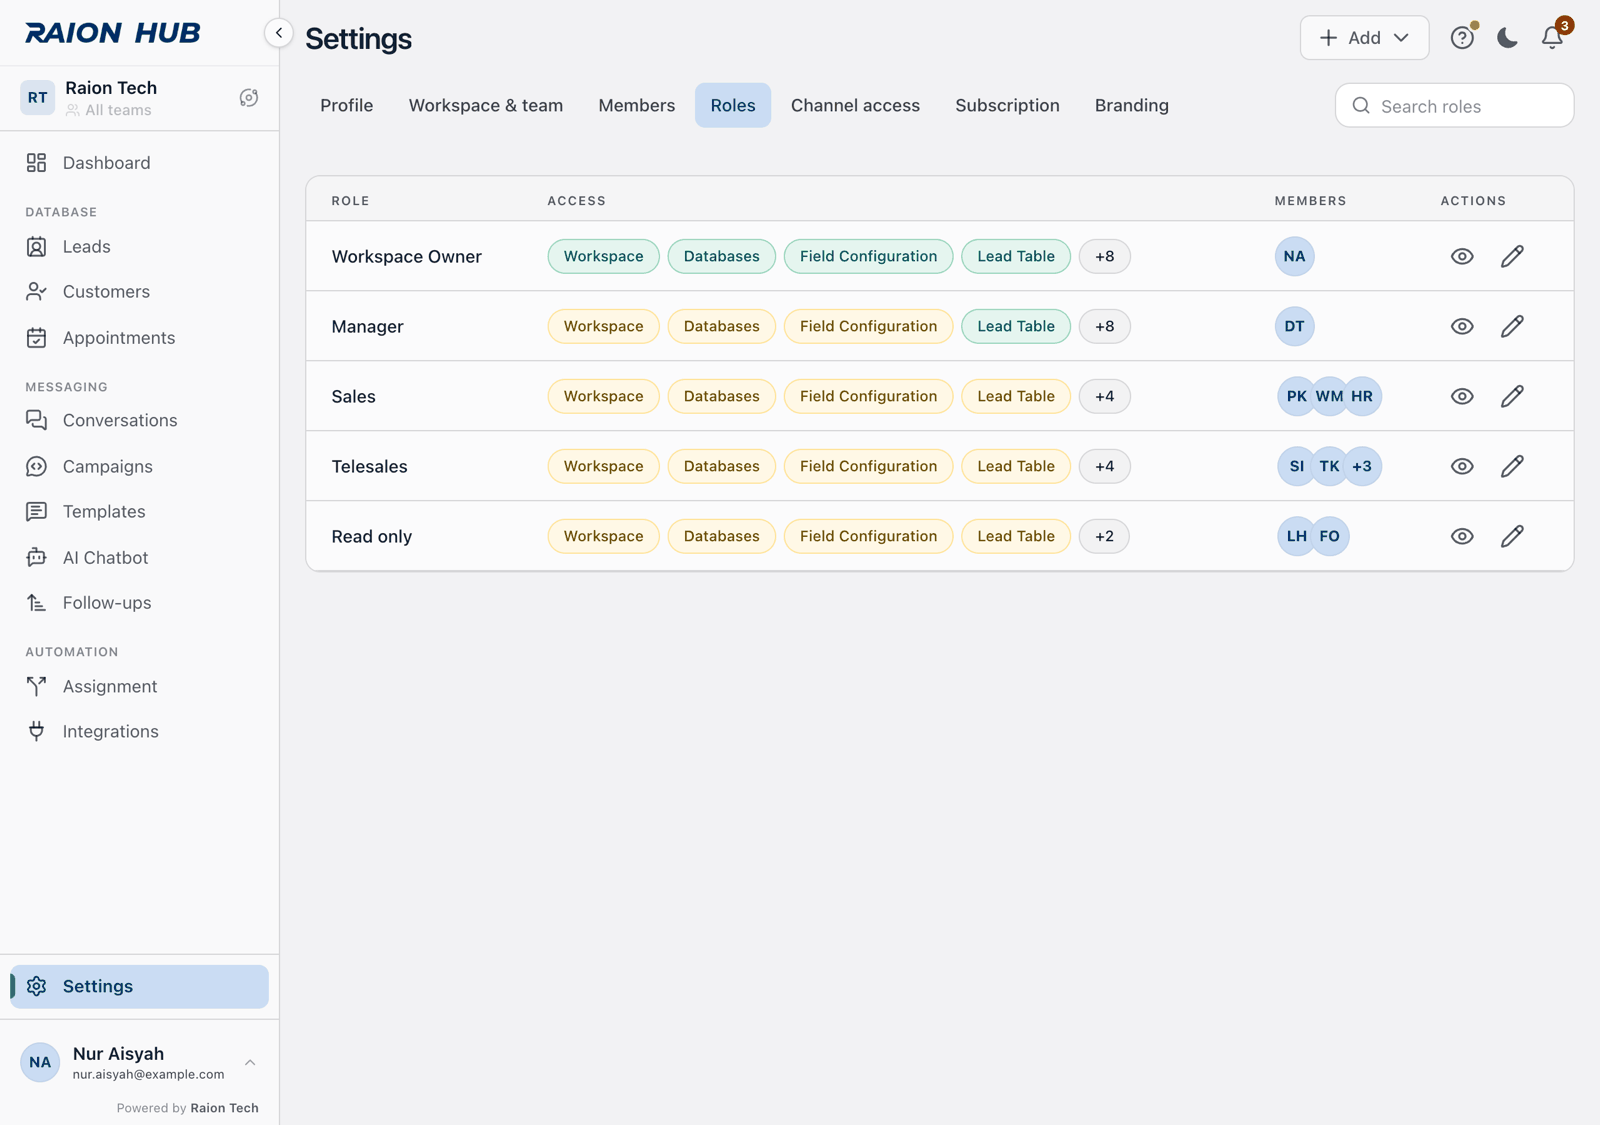Open Follow-ups in the sidebar
This screenshot has height=1125, width=1600.
tap(139, 603)
